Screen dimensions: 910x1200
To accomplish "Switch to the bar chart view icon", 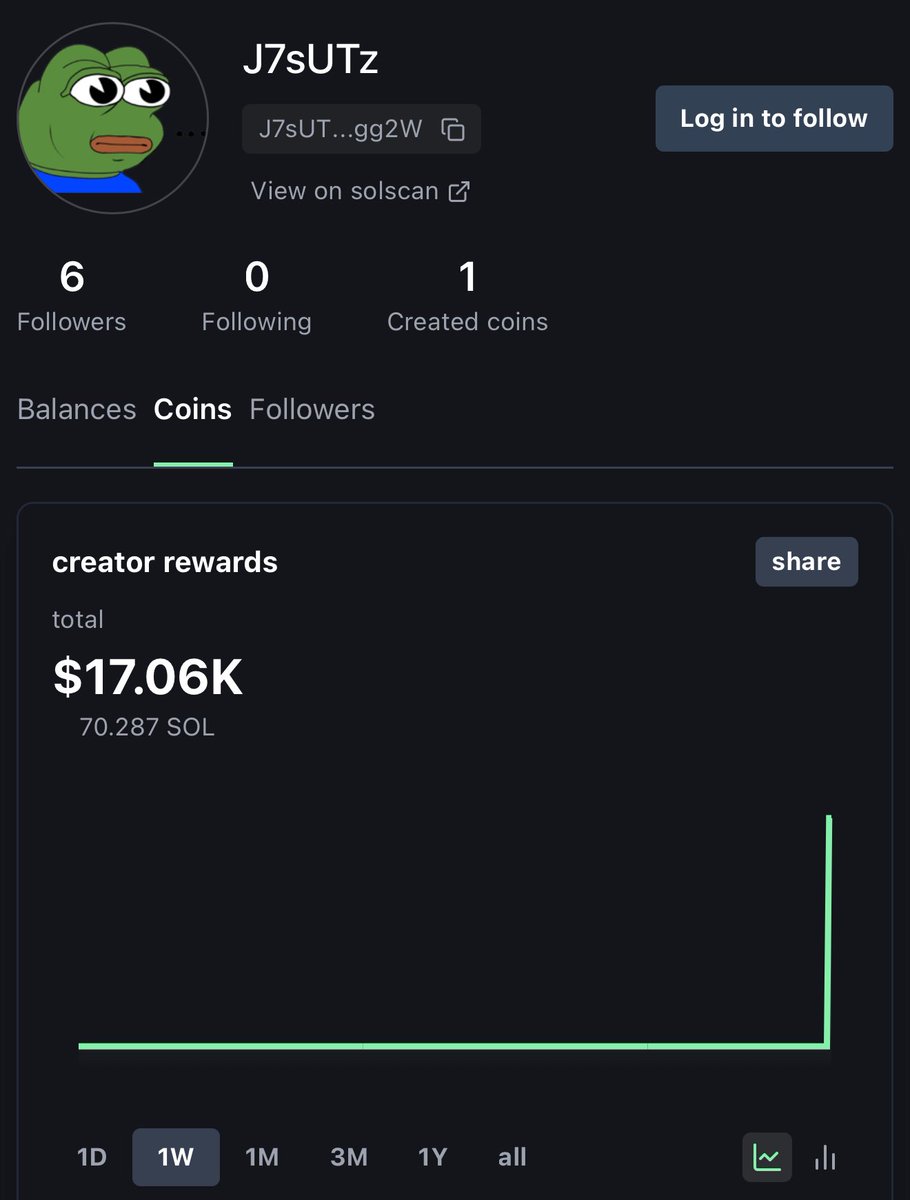I will [x=825, y=1158].
